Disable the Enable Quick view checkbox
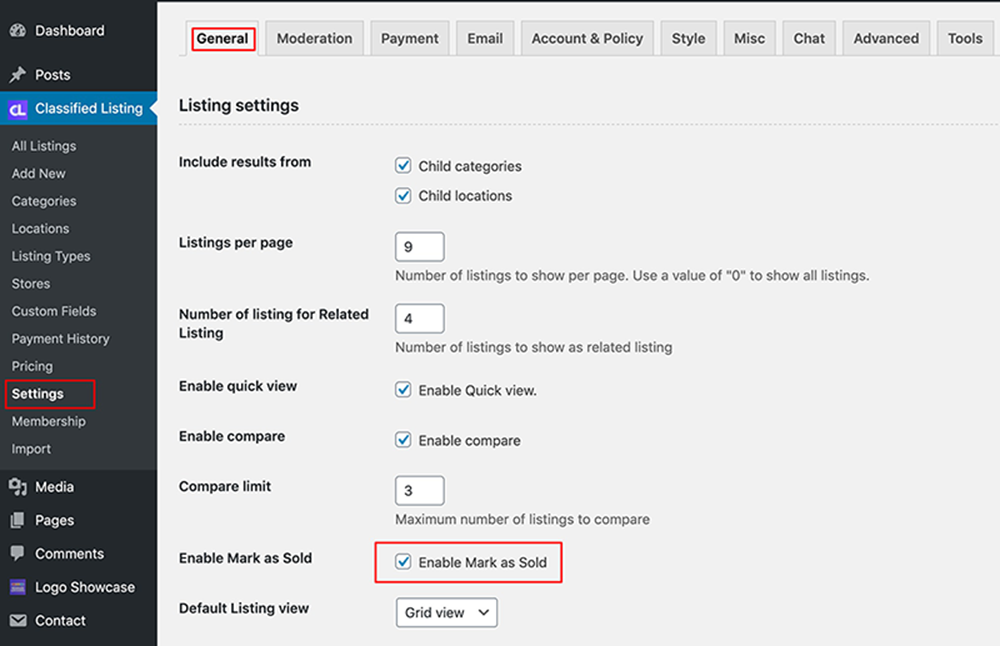1000x646 pixels. point(403,390)
